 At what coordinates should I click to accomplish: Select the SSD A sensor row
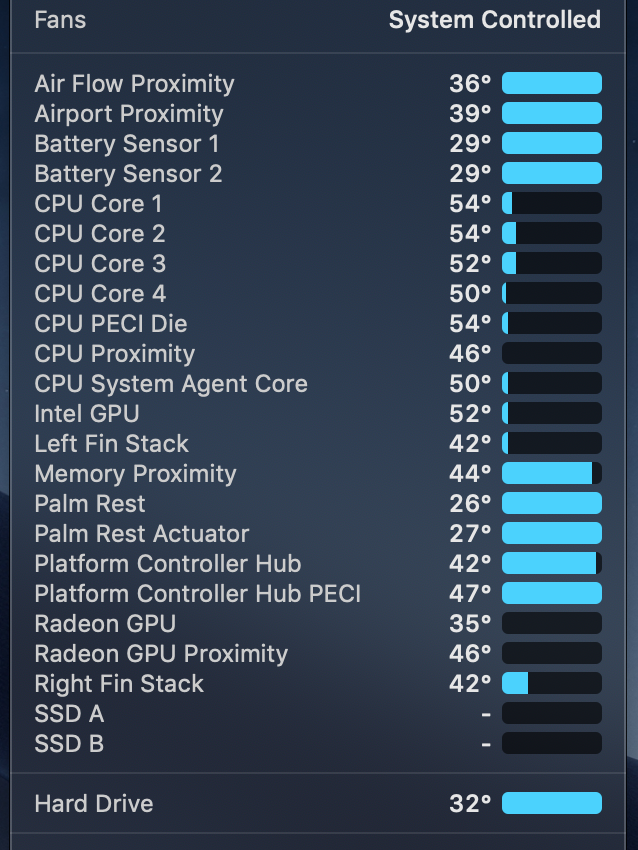[318, 714]
